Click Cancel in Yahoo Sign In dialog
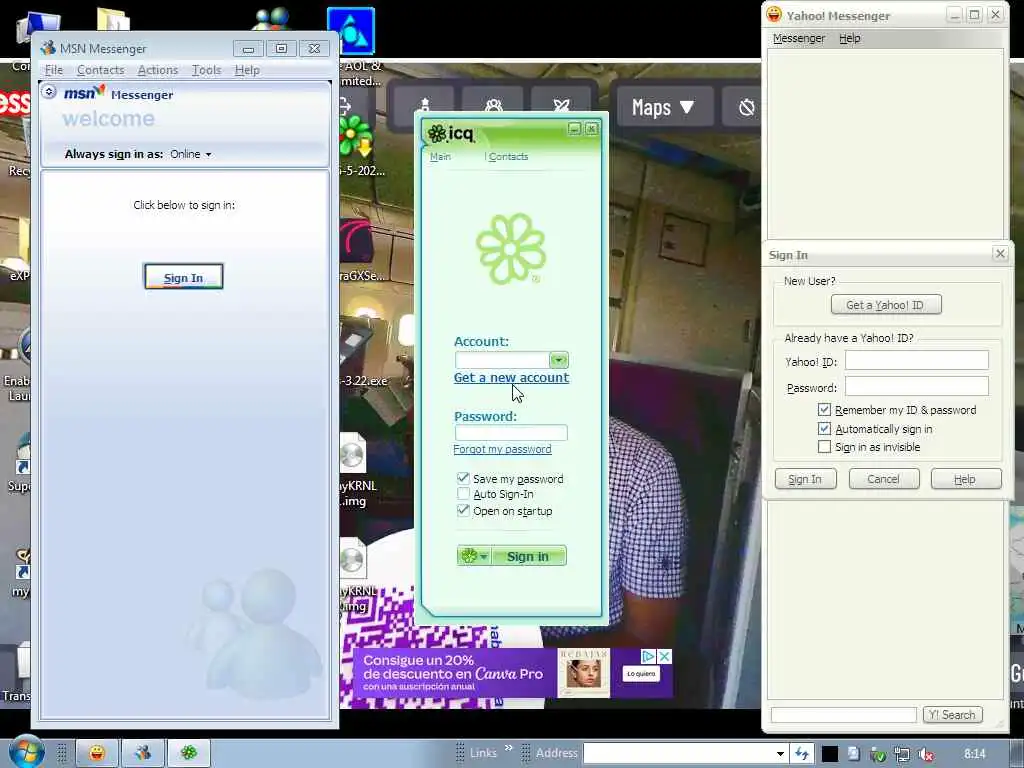Screen dimensions: 1024x768 pyautogui.click(x=884, y=479)
